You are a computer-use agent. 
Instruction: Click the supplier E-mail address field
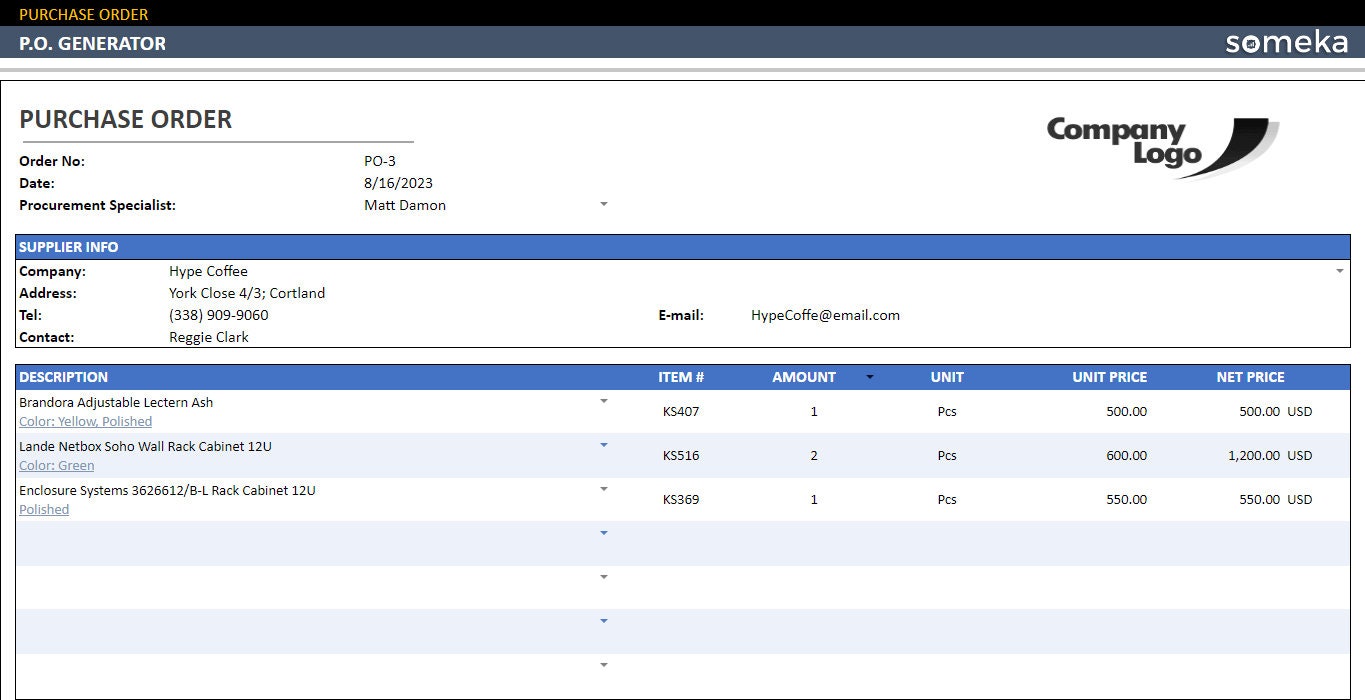[825, 314]
